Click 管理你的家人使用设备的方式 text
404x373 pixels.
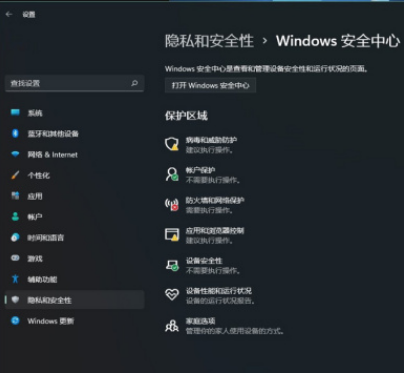pos(235,331)
